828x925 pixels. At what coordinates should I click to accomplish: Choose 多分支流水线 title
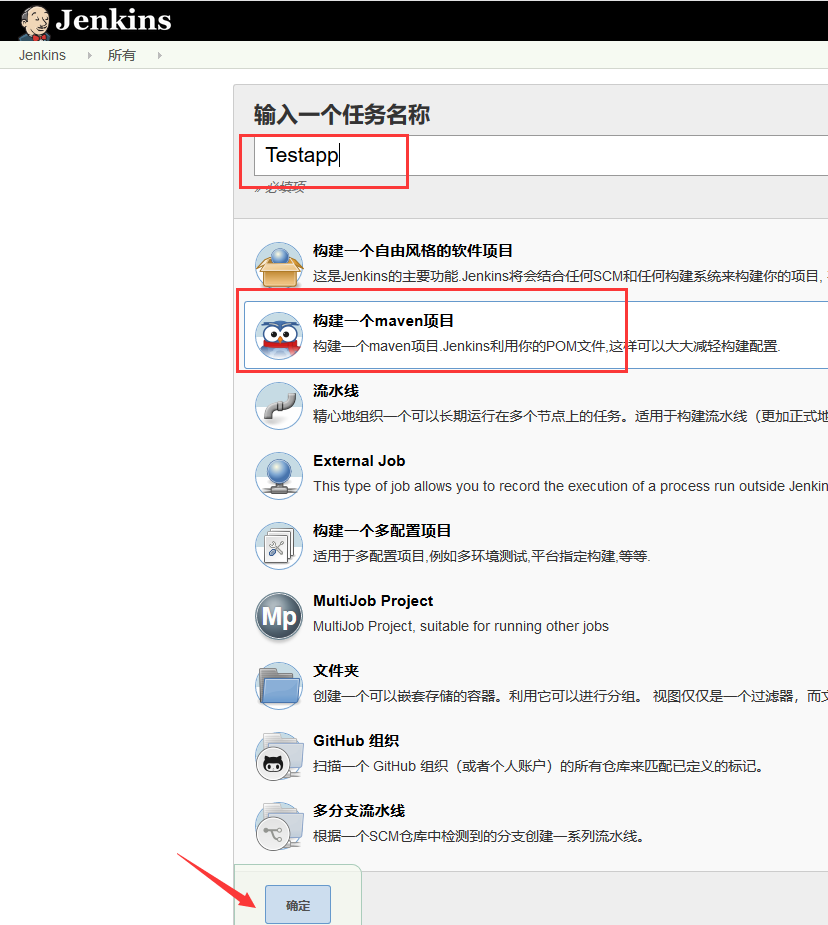tap(359, 811)
